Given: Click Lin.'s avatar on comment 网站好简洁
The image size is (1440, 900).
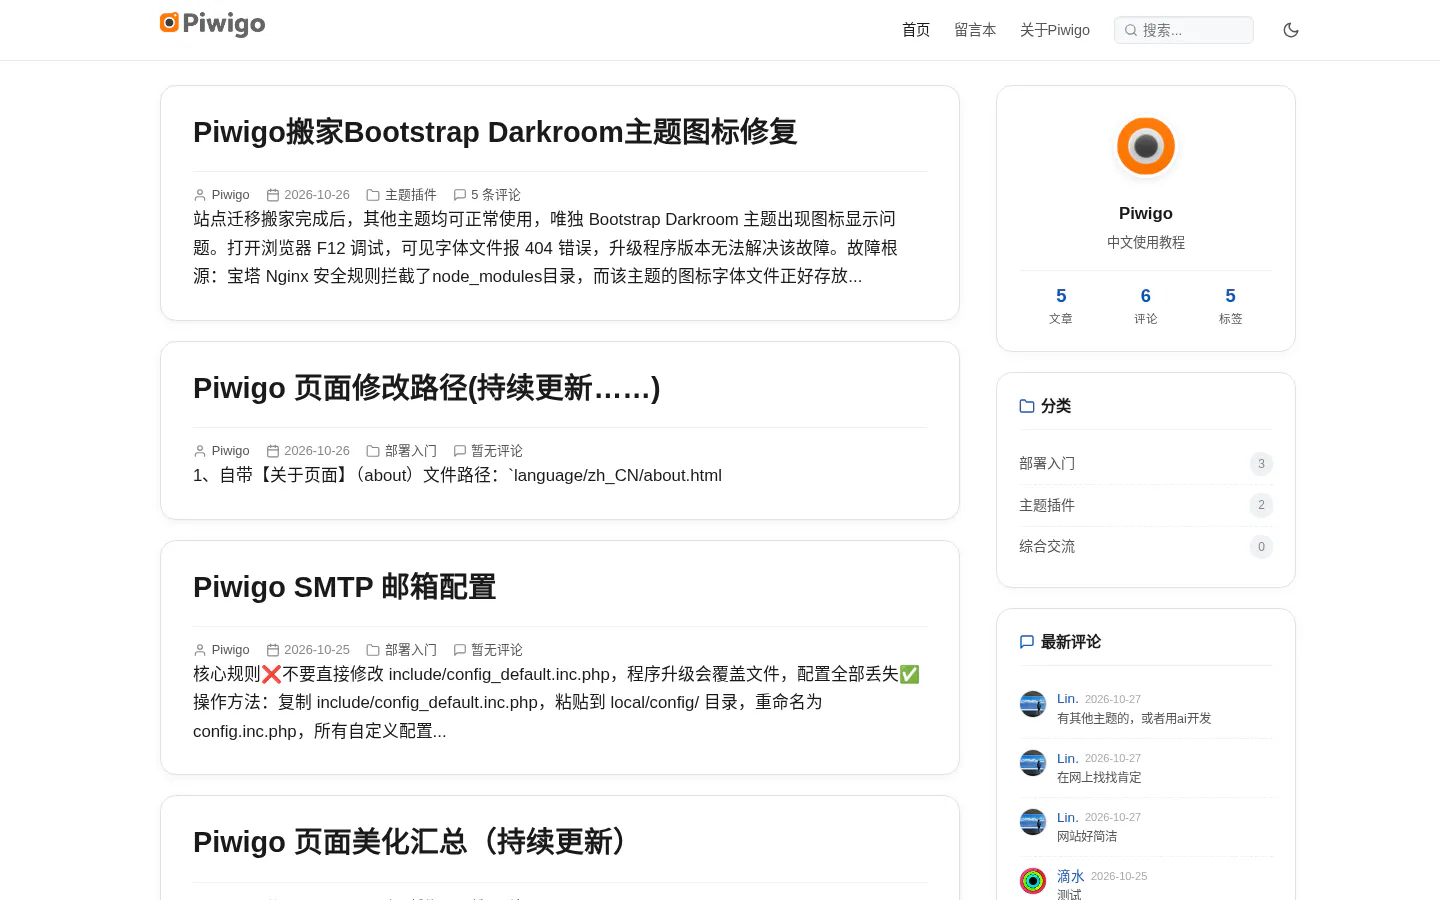Looking at the screenshot, I should (x=1033, y=822).
